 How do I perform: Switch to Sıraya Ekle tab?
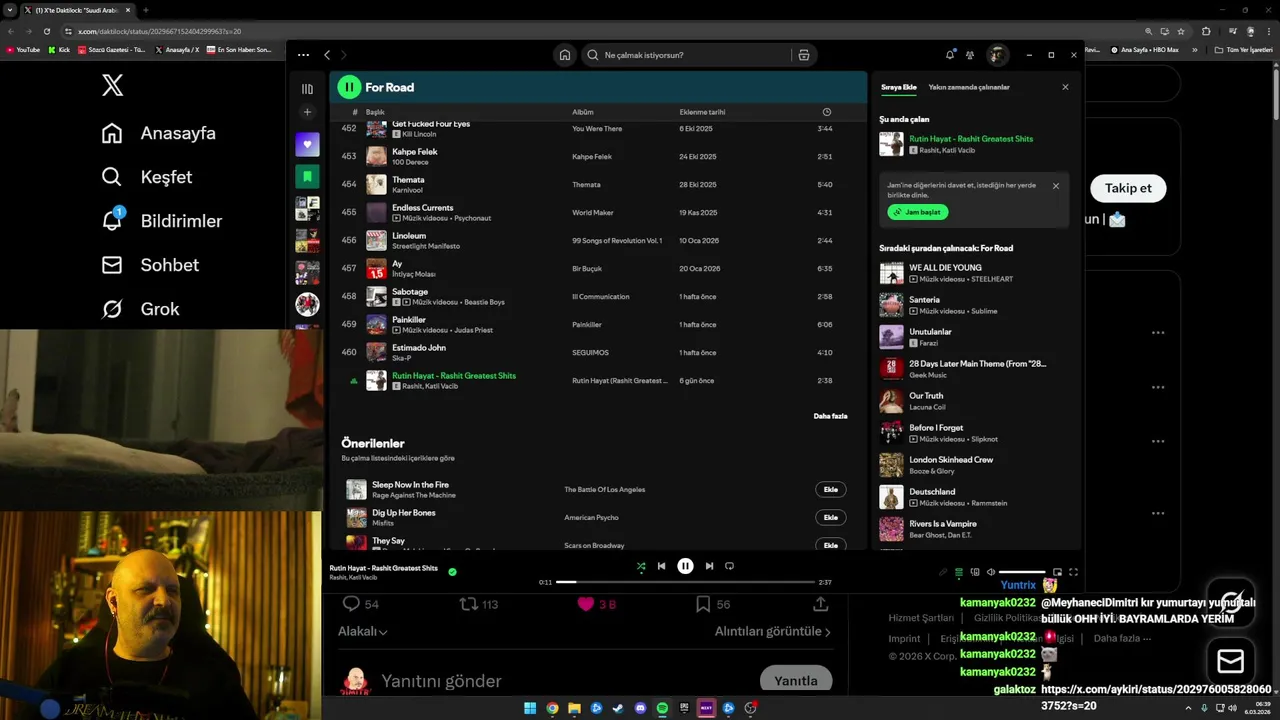pos(898,87)
